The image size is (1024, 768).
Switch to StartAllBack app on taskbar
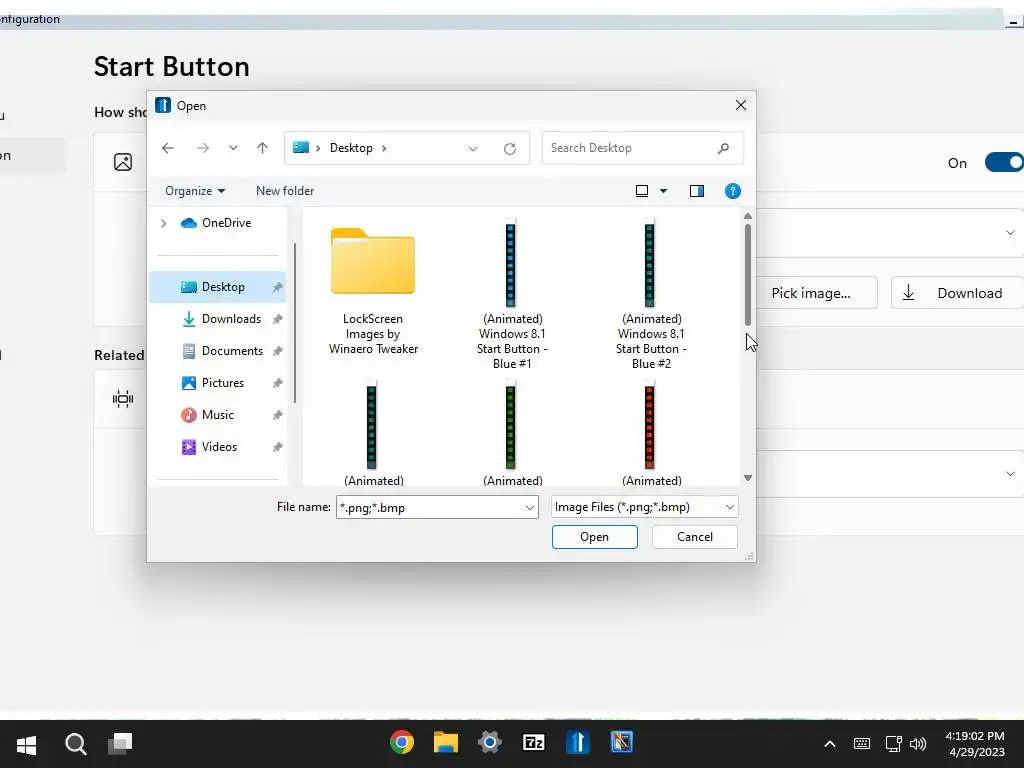(578, 743)
